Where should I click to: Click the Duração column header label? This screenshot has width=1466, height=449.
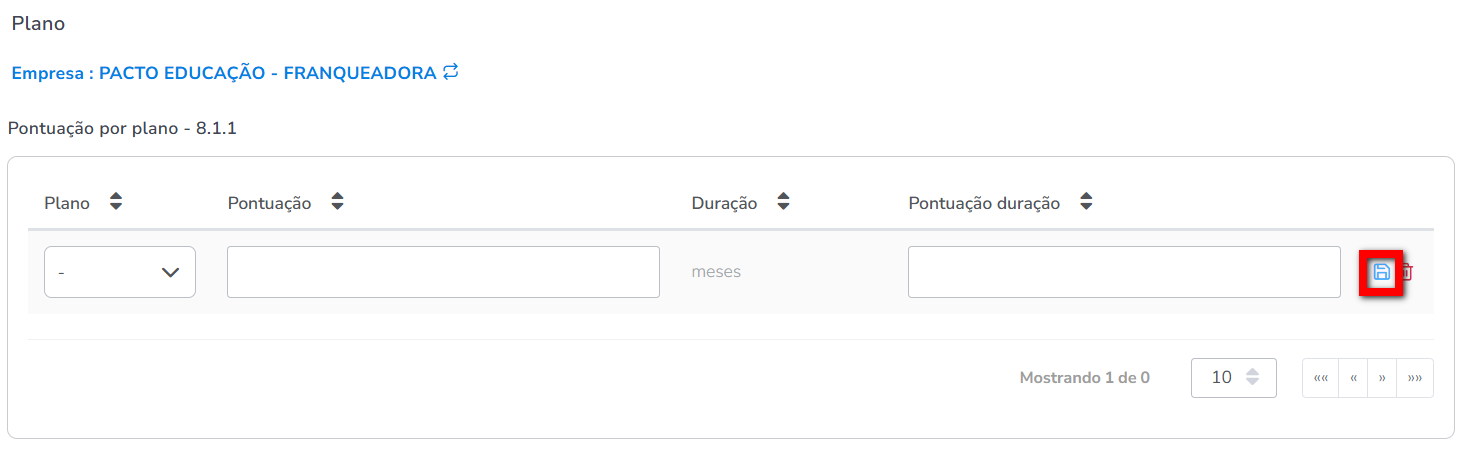(724, 203)
